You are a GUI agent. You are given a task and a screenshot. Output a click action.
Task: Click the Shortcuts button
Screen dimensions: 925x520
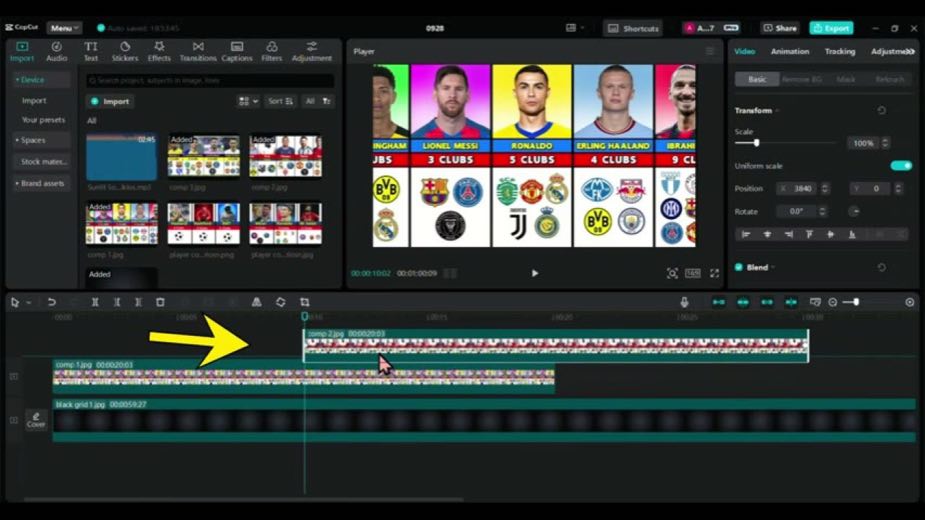pyautogui.click(x=633, y=28)
